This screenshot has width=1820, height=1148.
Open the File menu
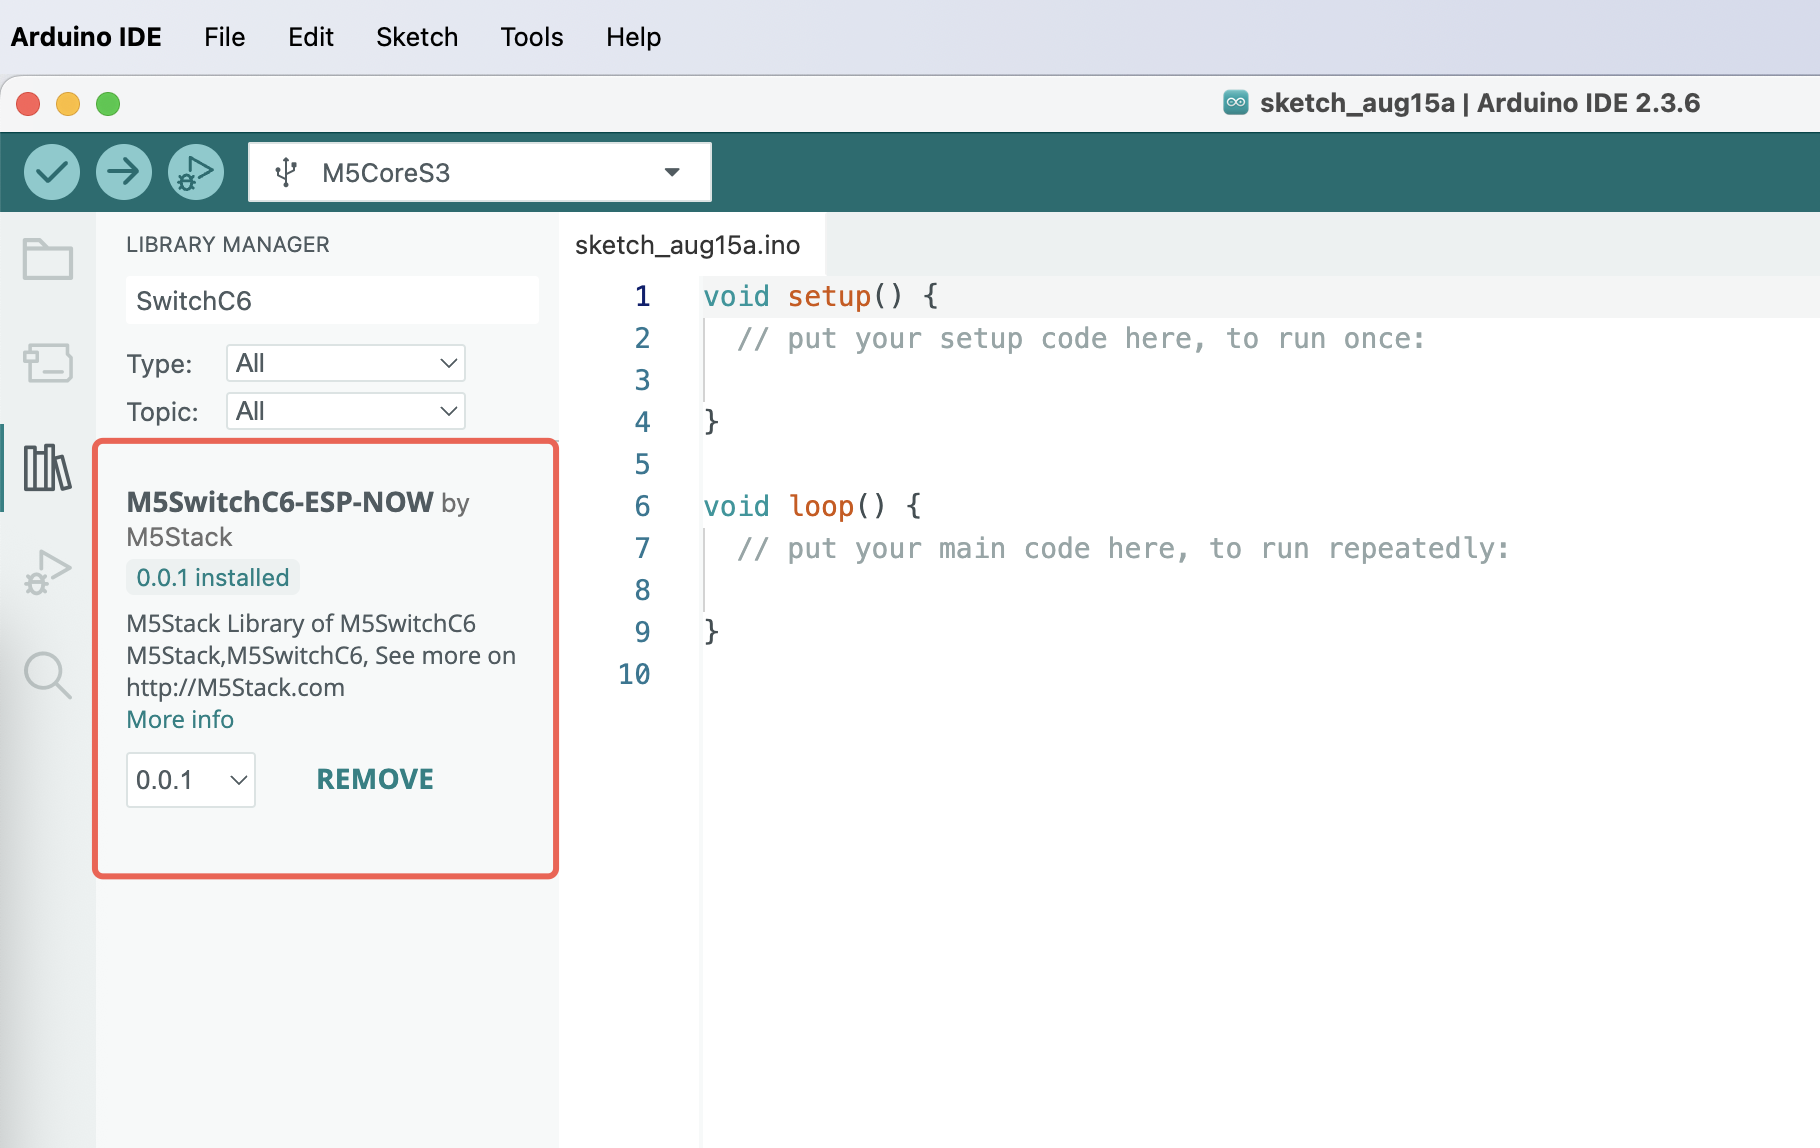[224, 37]
